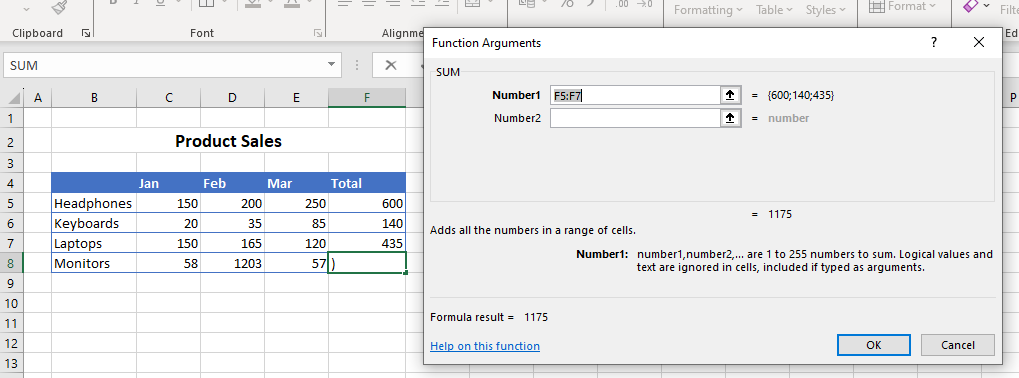
Task: Select column E header
Action: (x=296, y=98)
